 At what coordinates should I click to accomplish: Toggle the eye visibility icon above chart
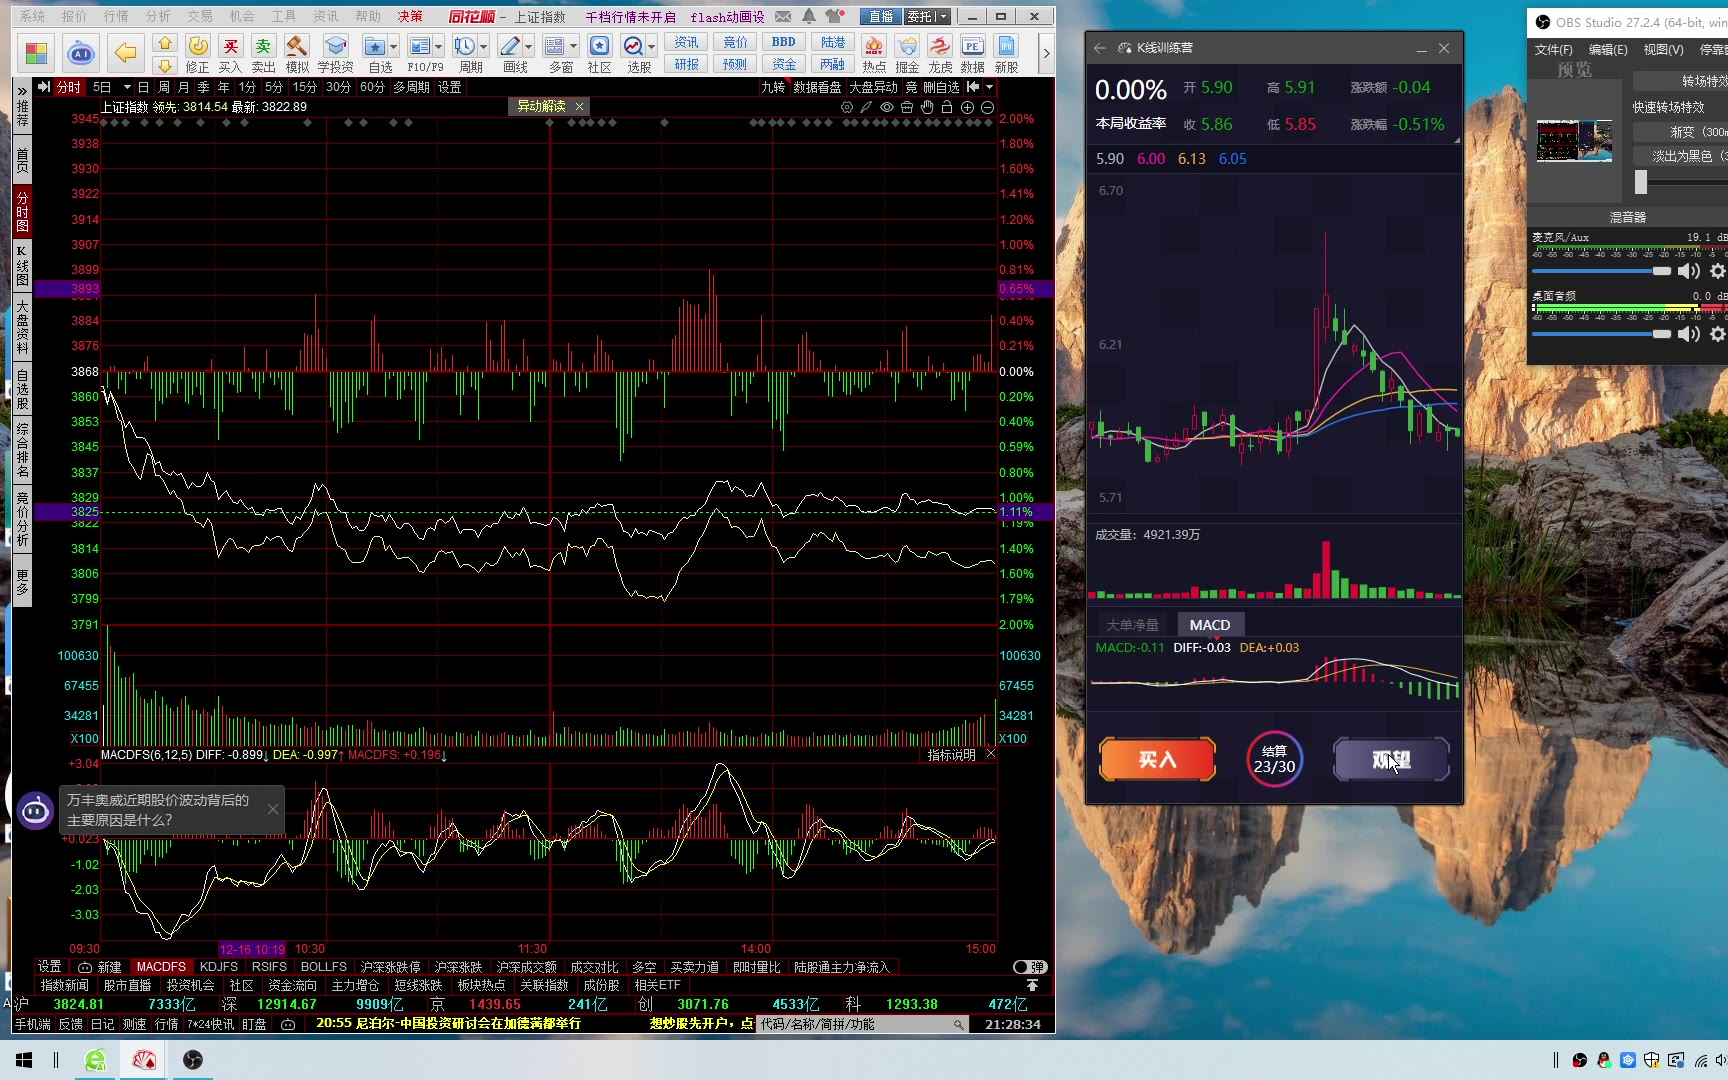click(x=886, y=107)
